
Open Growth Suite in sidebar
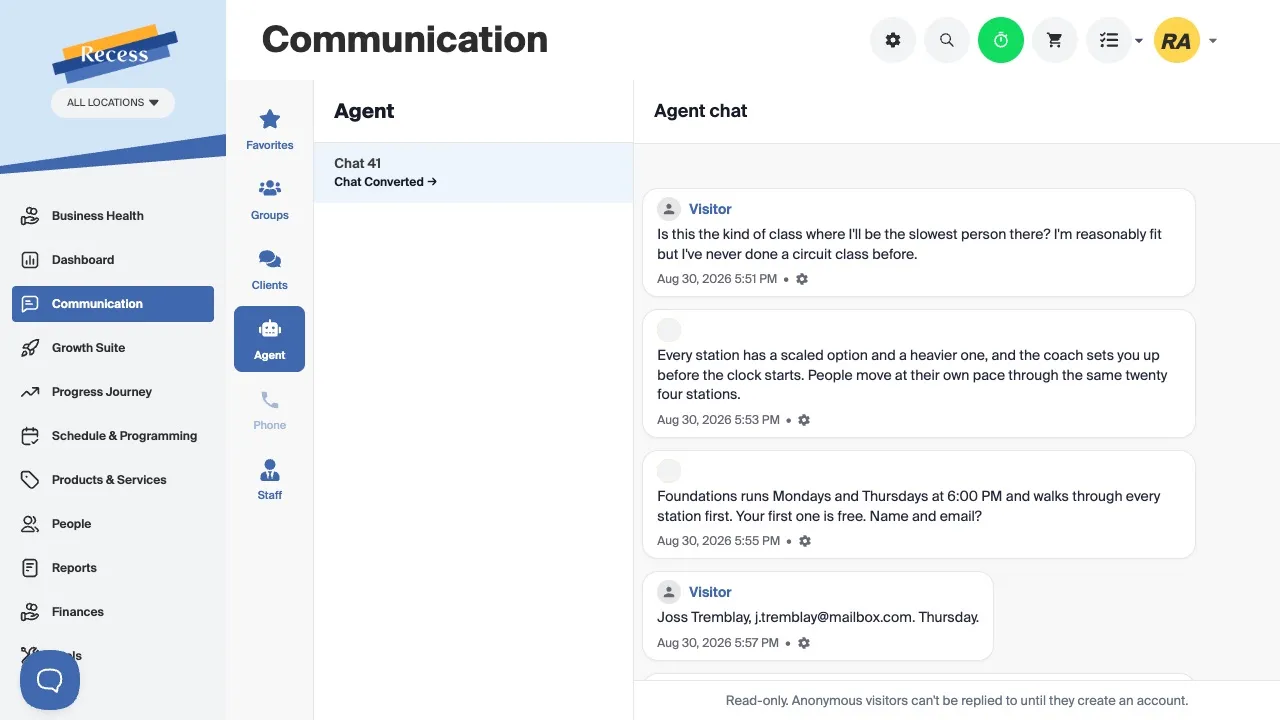click(113, 348)
